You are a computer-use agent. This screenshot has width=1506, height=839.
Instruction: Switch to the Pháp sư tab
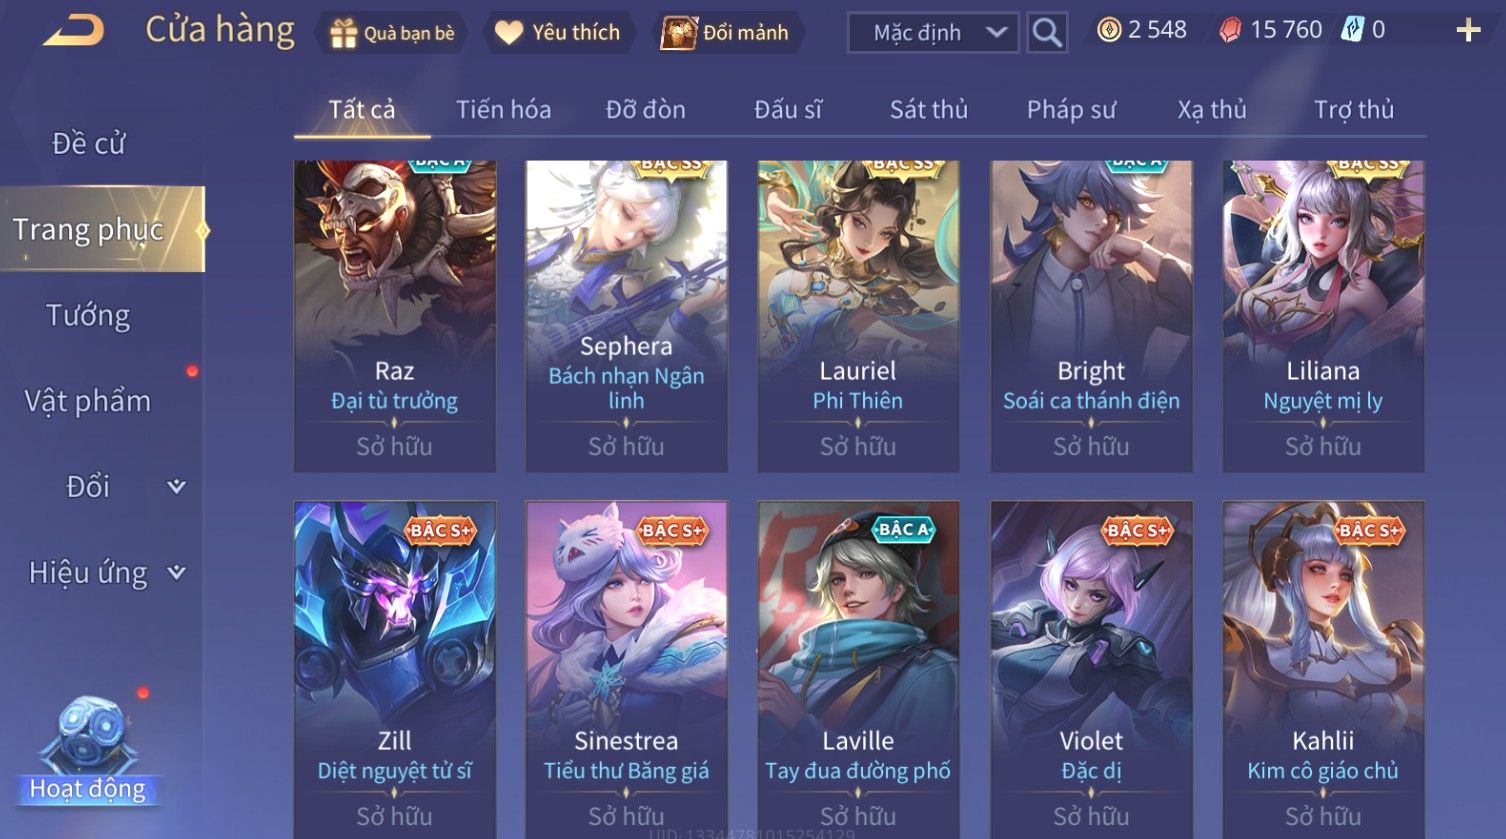[1071, 109]
